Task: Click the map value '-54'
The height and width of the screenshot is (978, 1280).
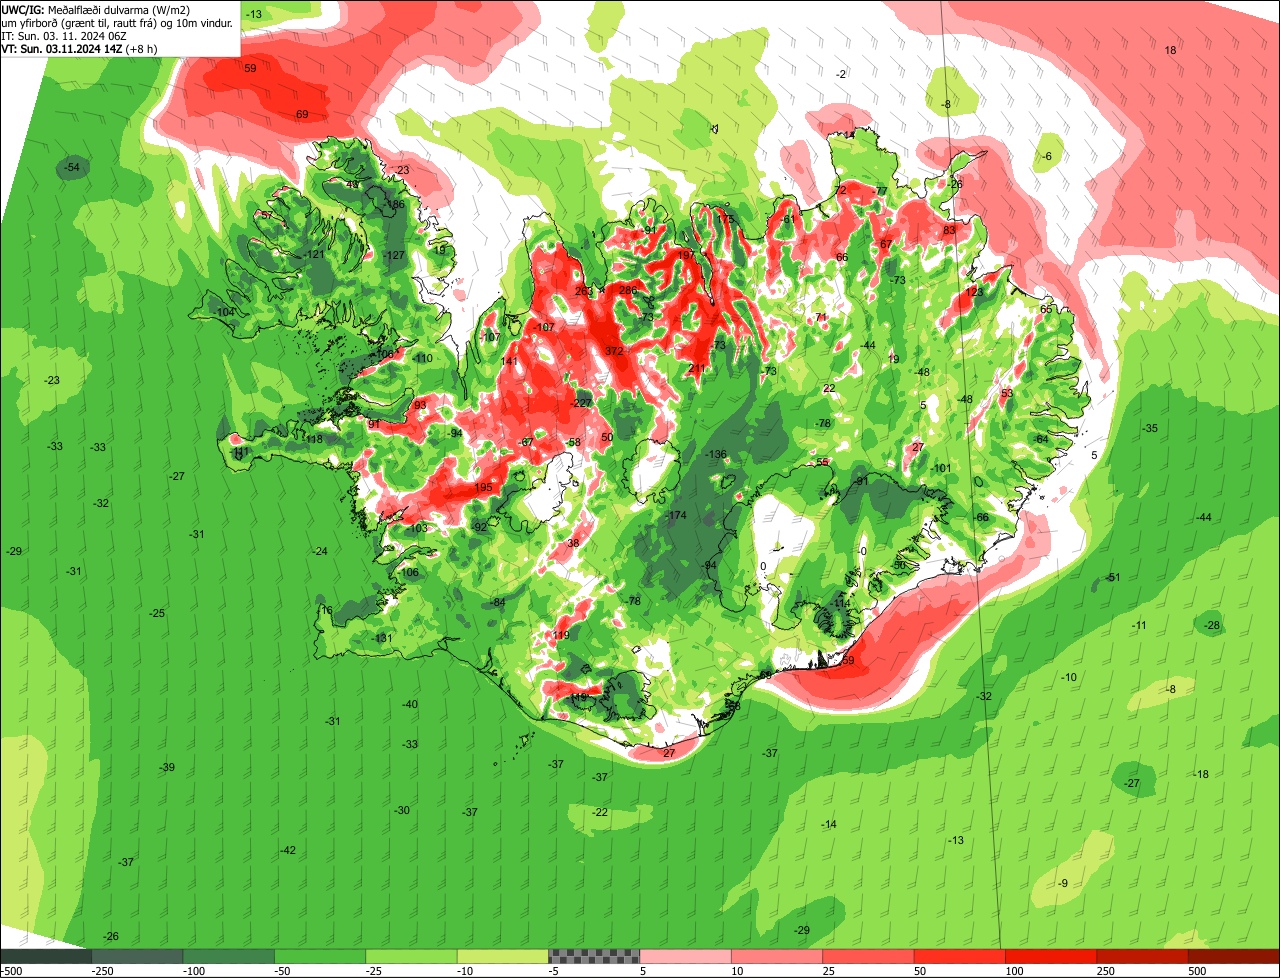Action: (72, 167)
